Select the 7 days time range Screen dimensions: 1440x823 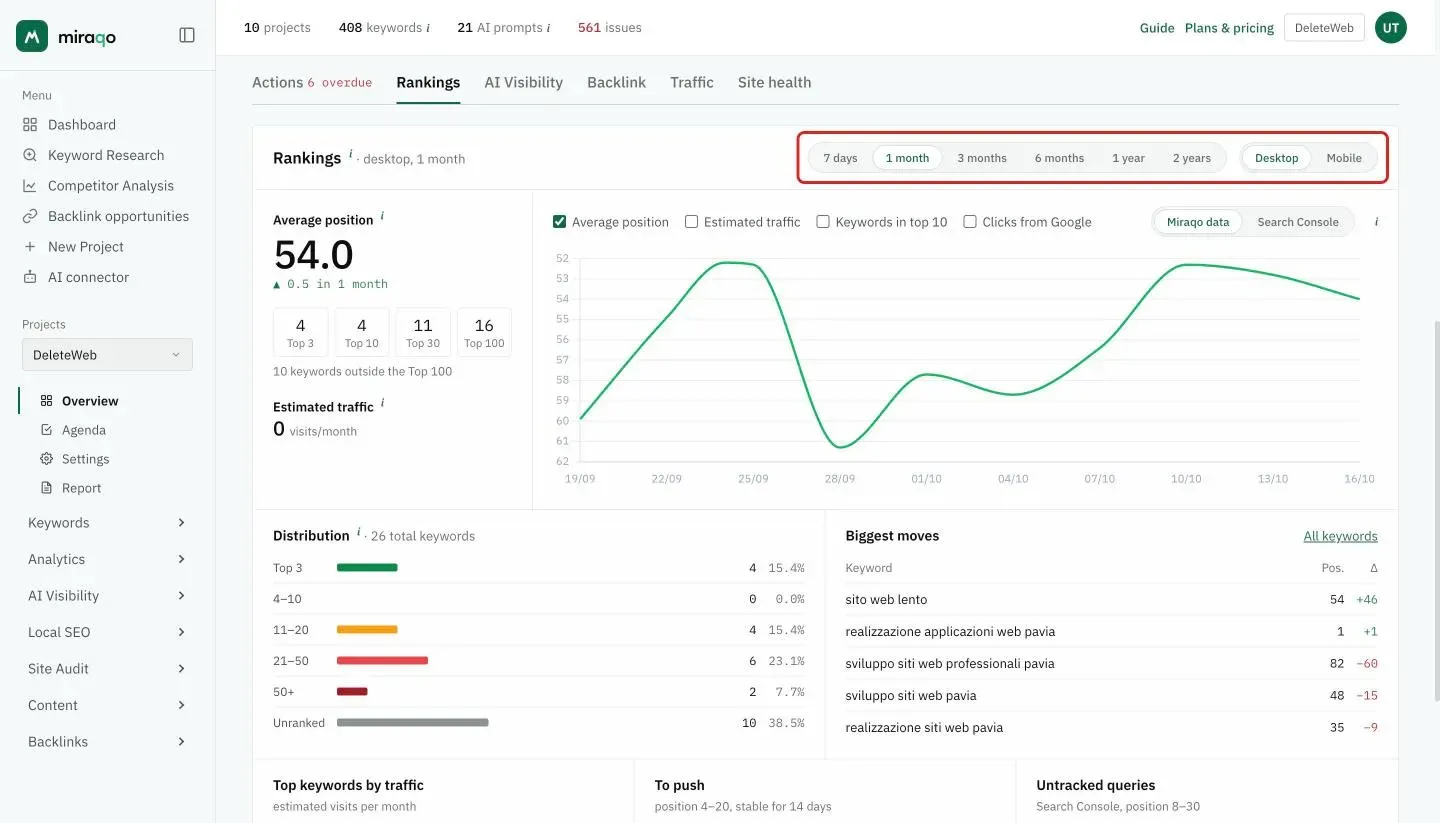click(x=840, y=158)
